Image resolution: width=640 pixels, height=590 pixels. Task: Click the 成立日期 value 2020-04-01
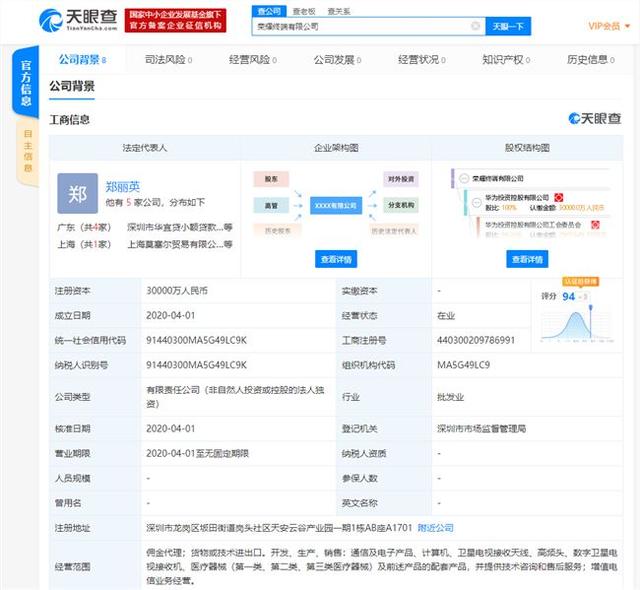tap(171, 315)
